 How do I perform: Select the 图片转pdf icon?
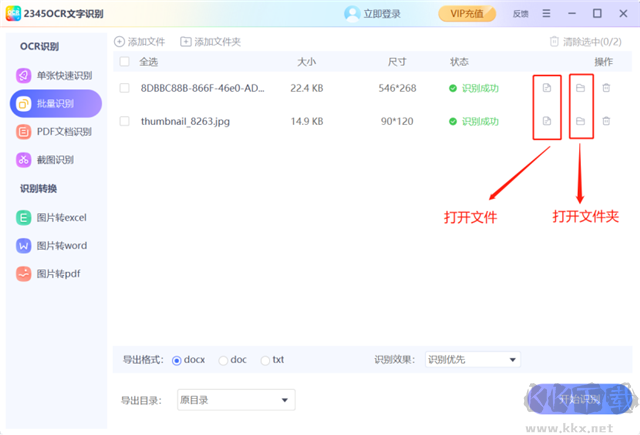23,273
